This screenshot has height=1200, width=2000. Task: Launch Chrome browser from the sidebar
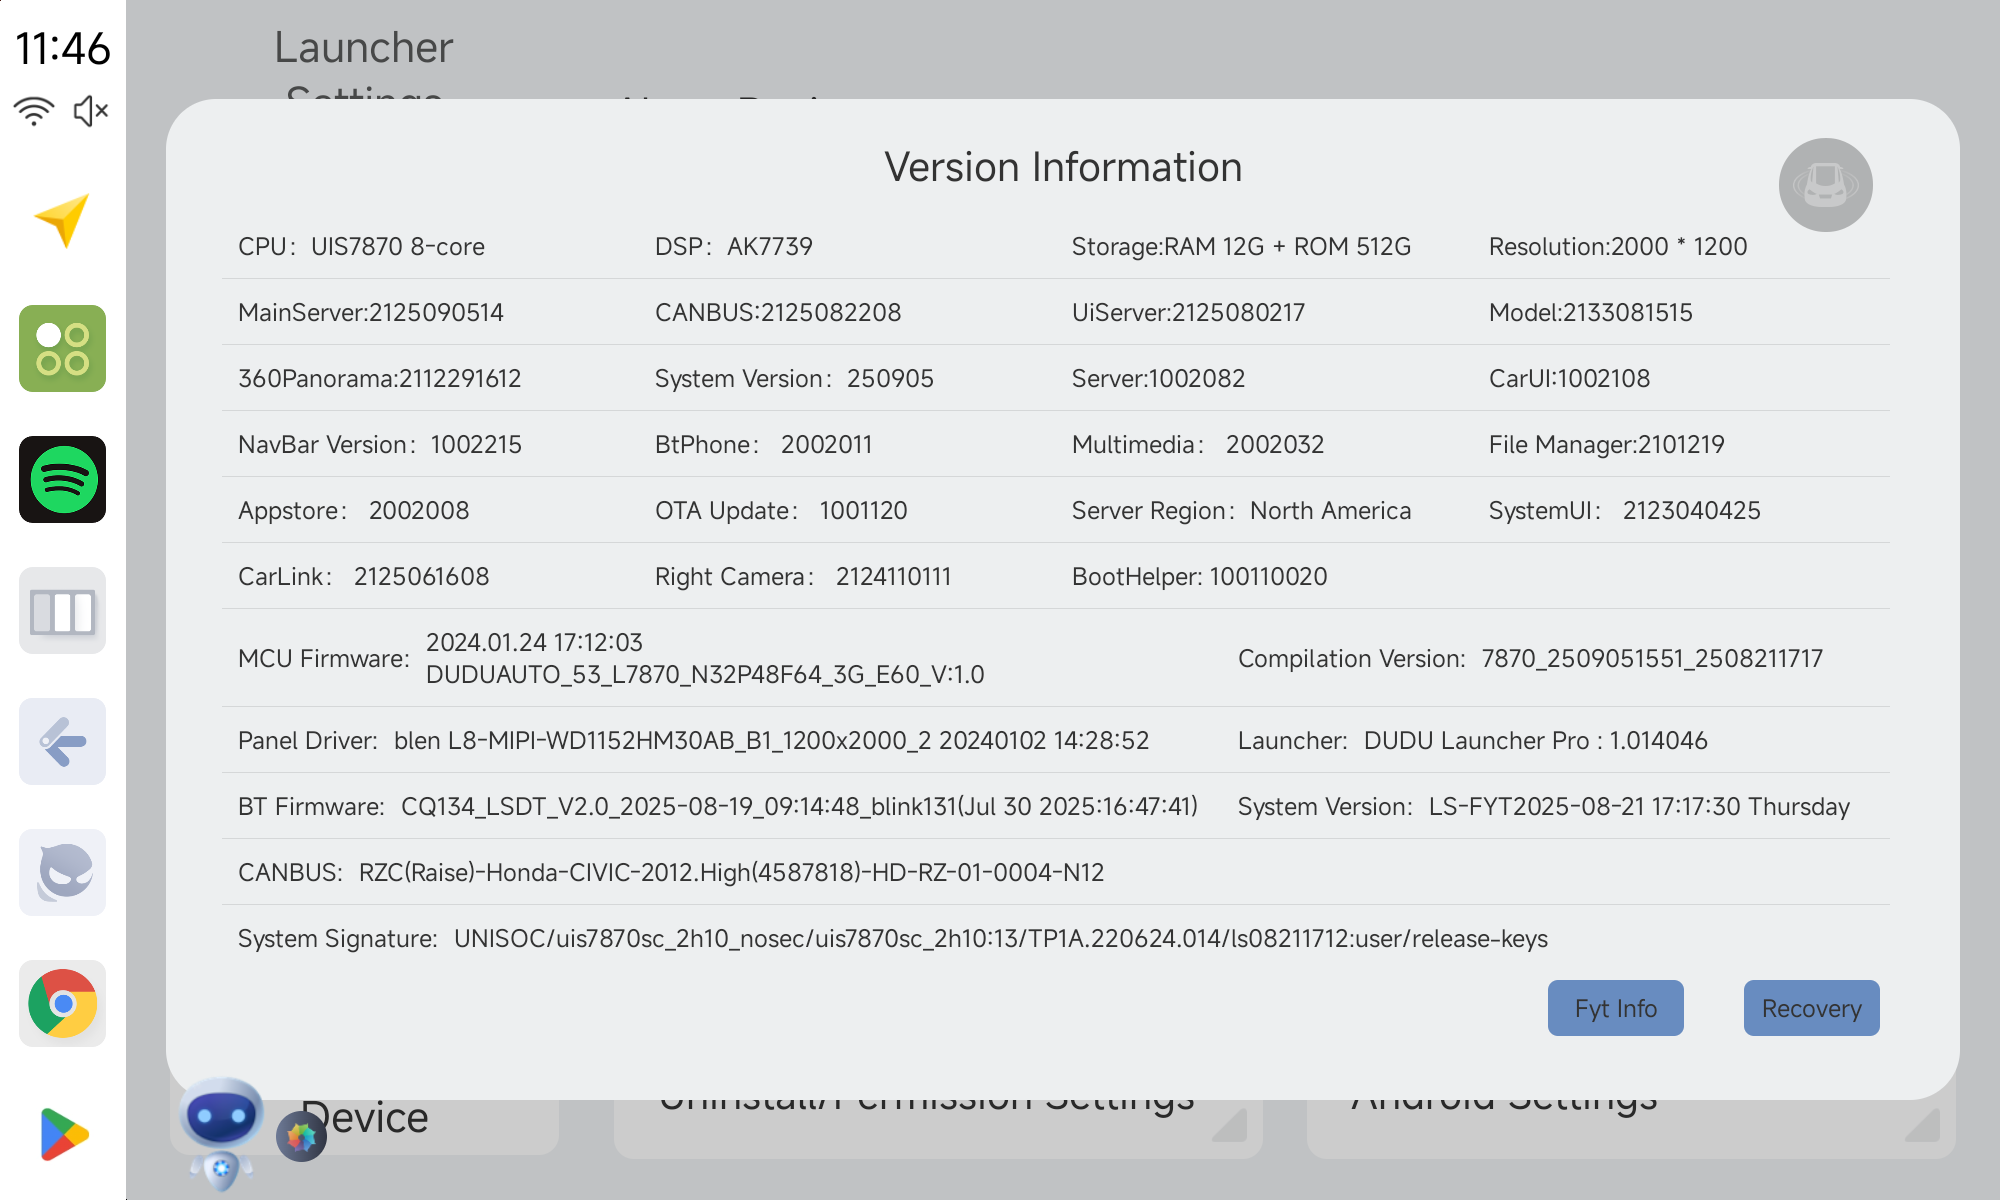tap(62, 1003)
